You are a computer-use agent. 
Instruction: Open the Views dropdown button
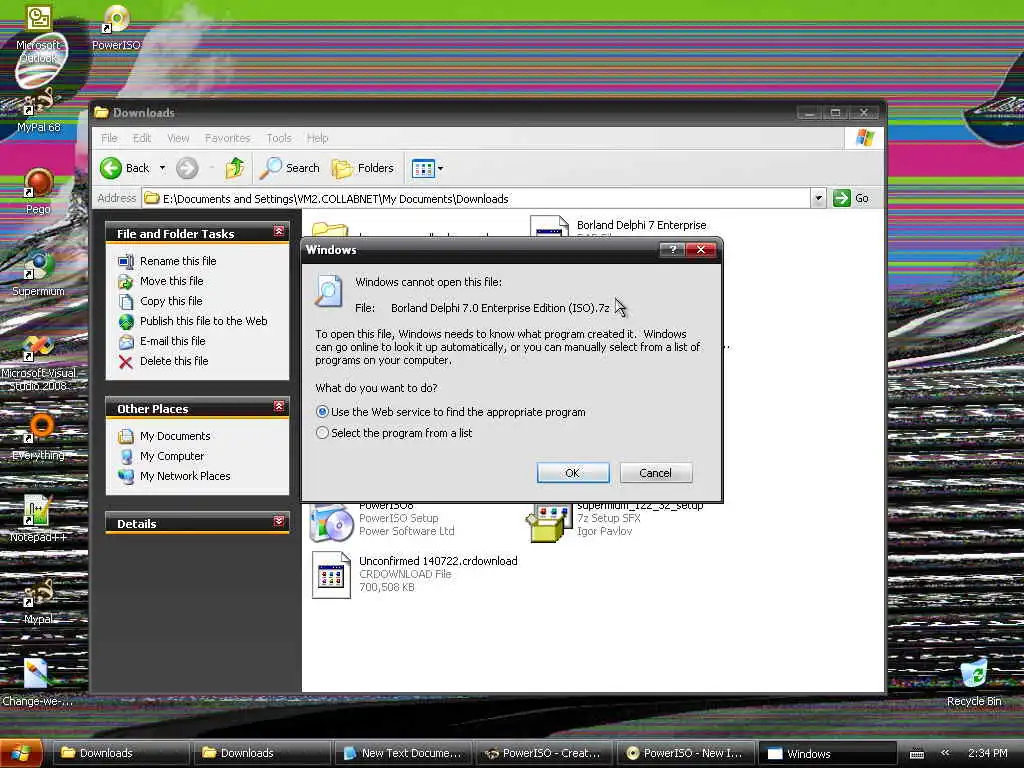point(428,168)
